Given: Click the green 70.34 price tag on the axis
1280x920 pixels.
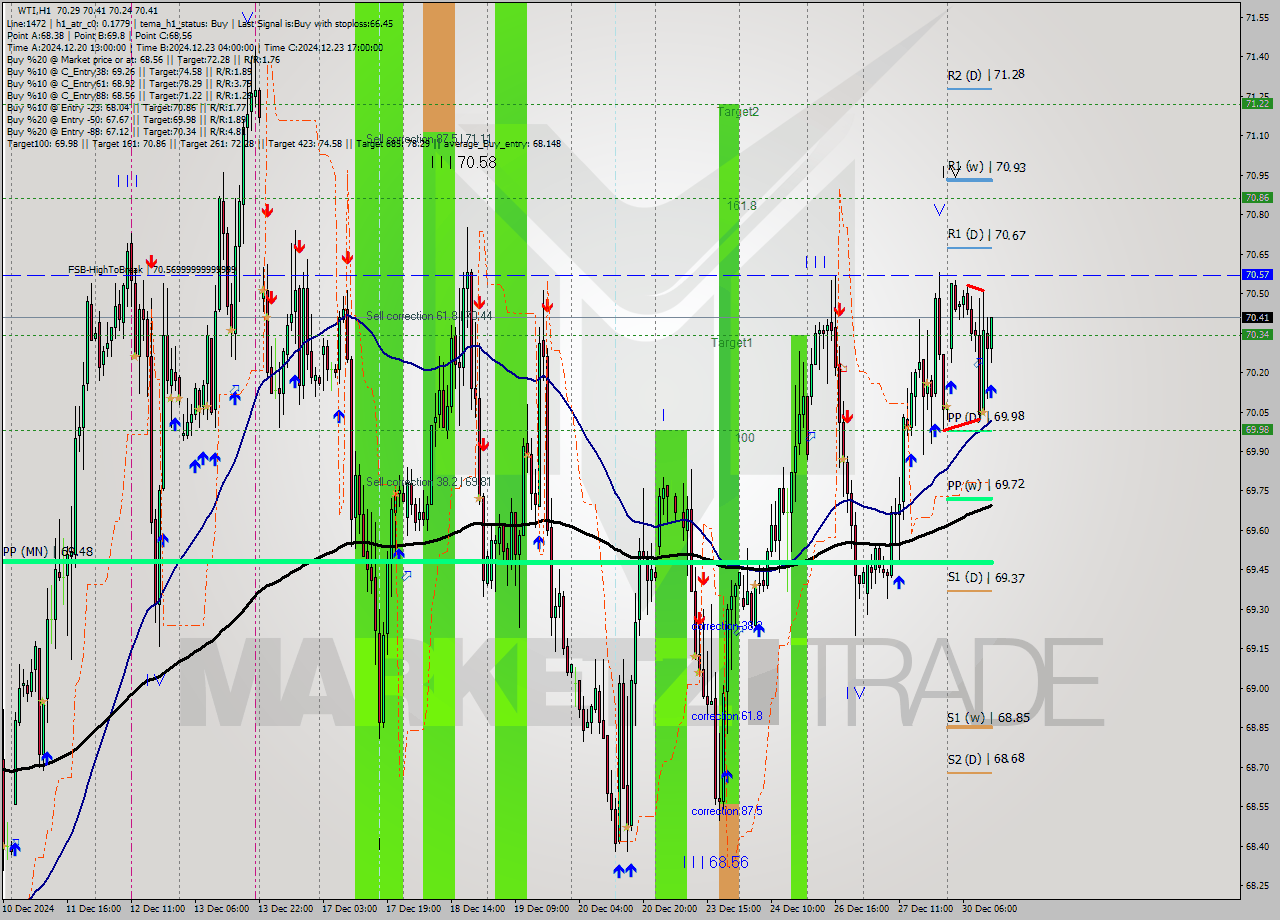Looking at the screenshot, I should pos(1257,334).
